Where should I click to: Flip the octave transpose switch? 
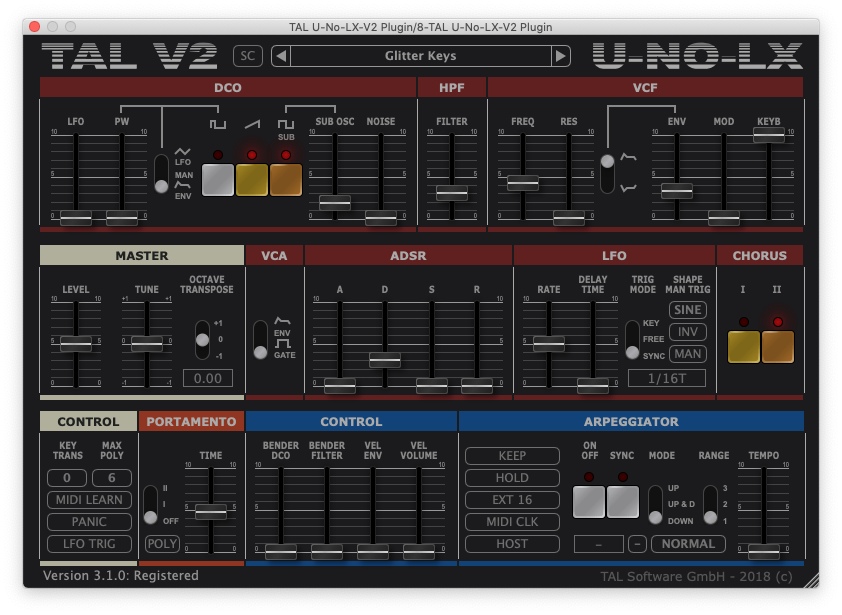tap(202, 340)
